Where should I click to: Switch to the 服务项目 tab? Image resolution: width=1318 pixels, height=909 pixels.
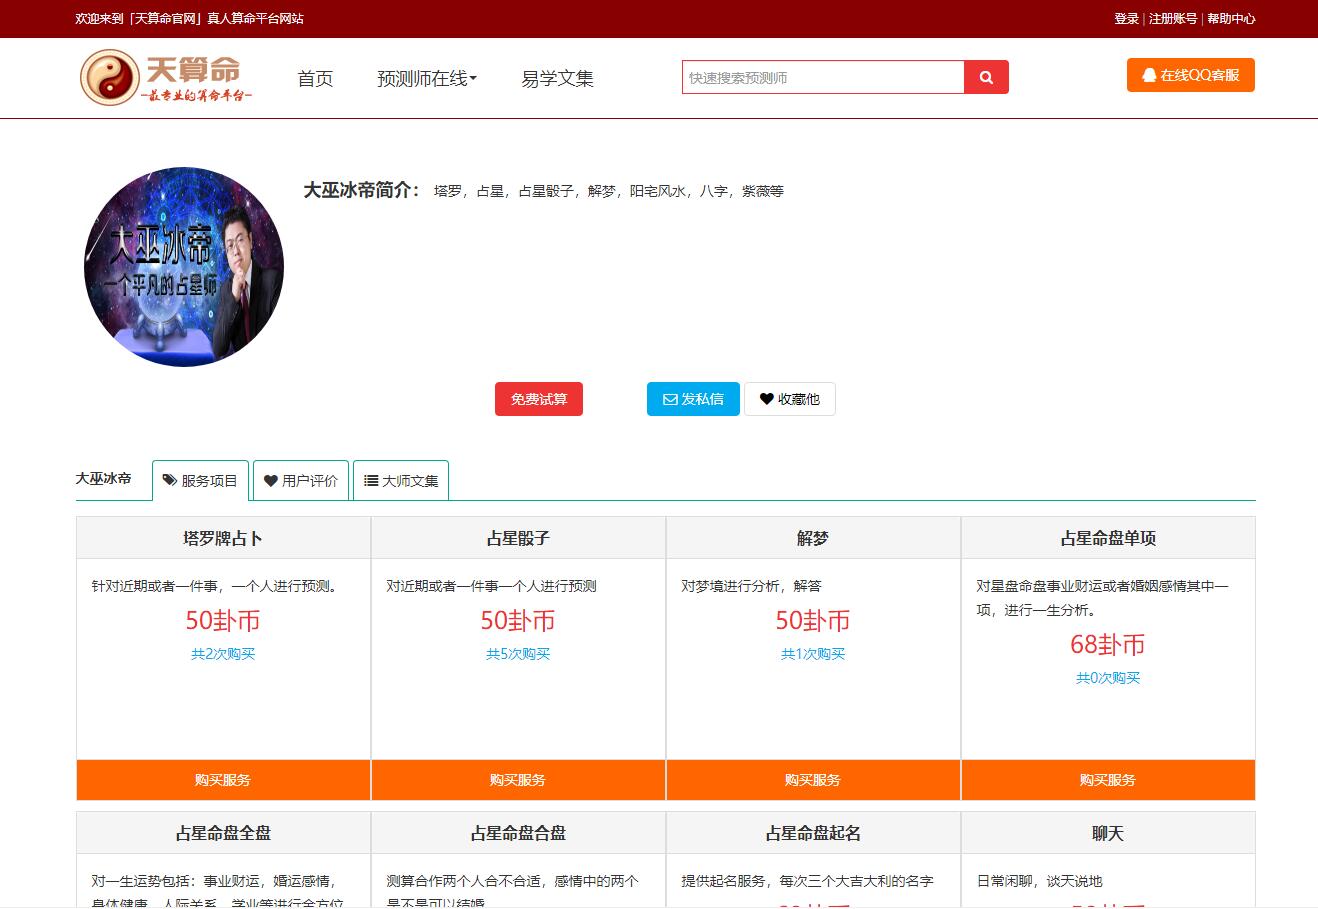click(200, 480)
